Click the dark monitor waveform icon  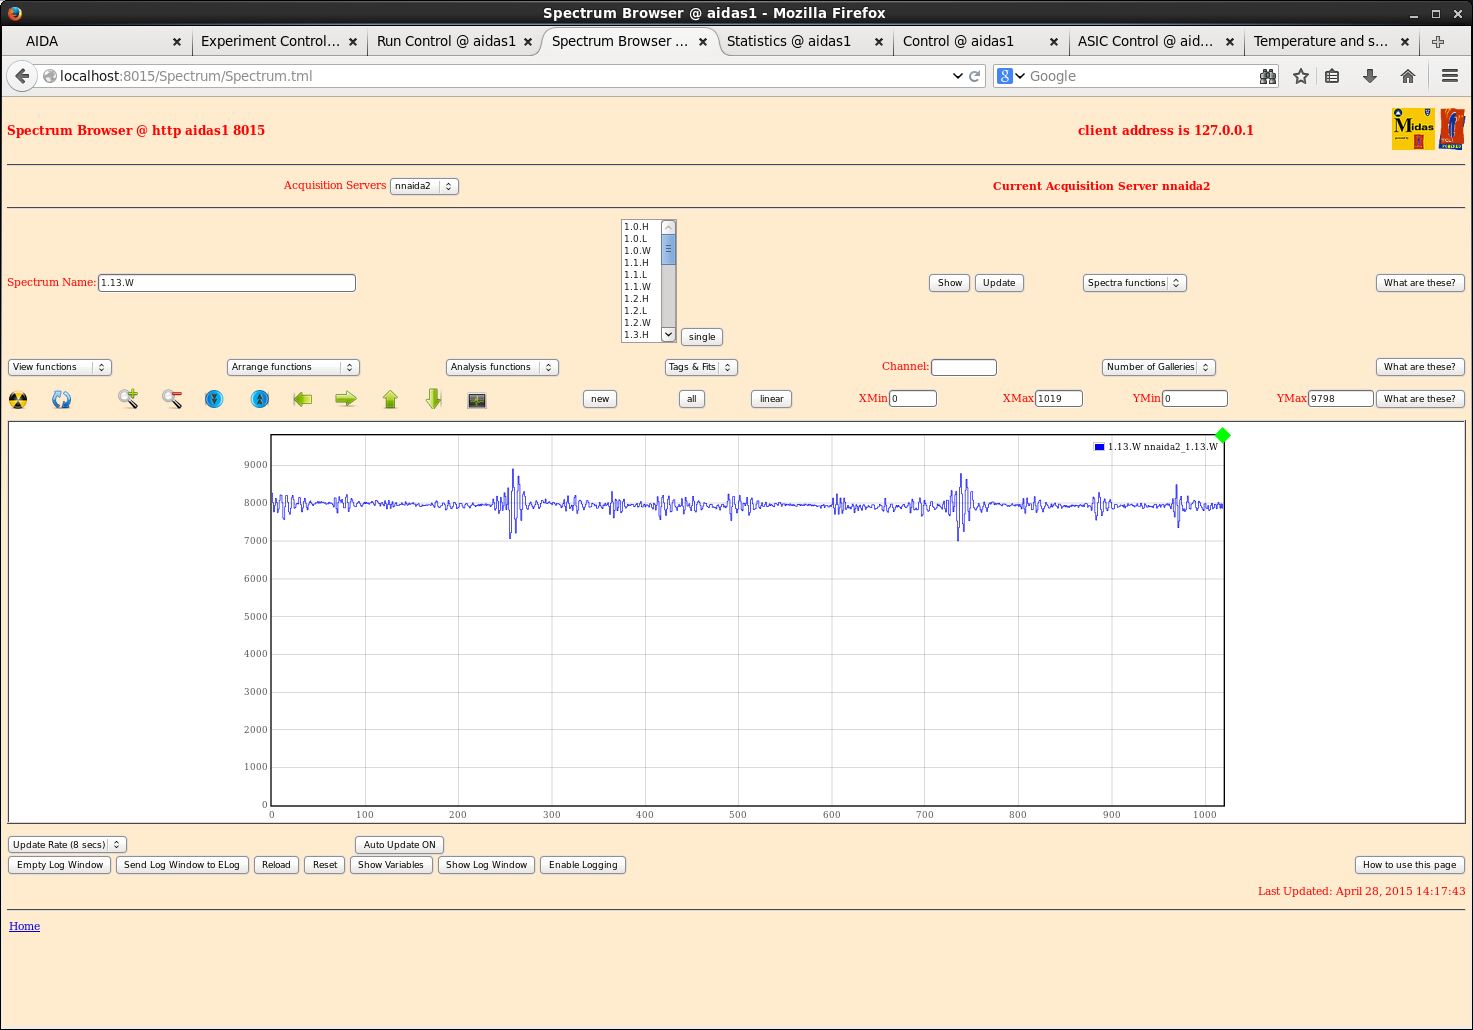477,400
